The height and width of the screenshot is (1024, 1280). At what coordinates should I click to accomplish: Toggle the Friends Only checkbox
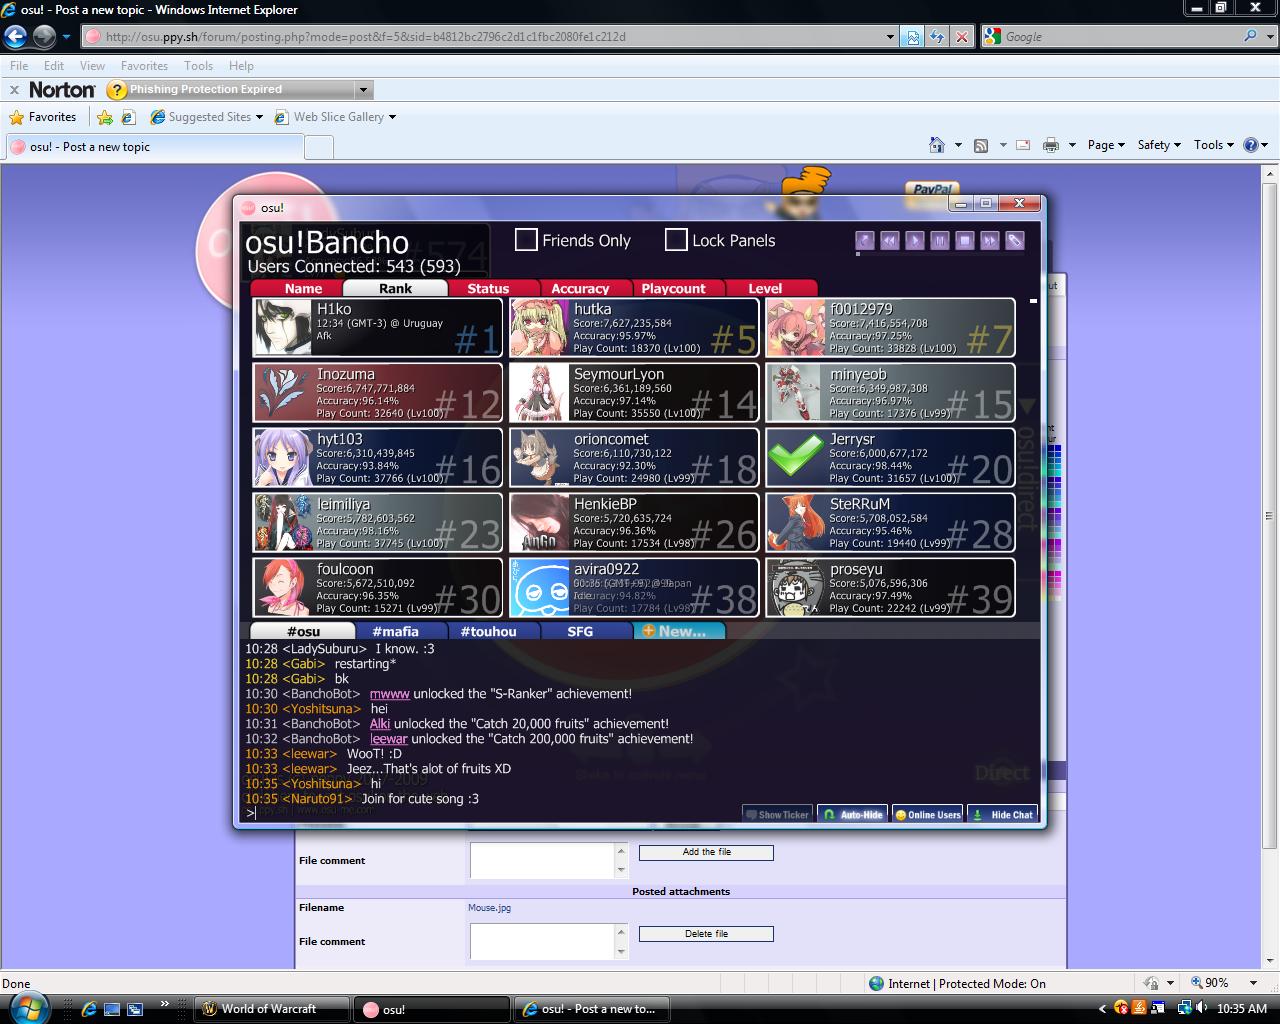point(526,240)
